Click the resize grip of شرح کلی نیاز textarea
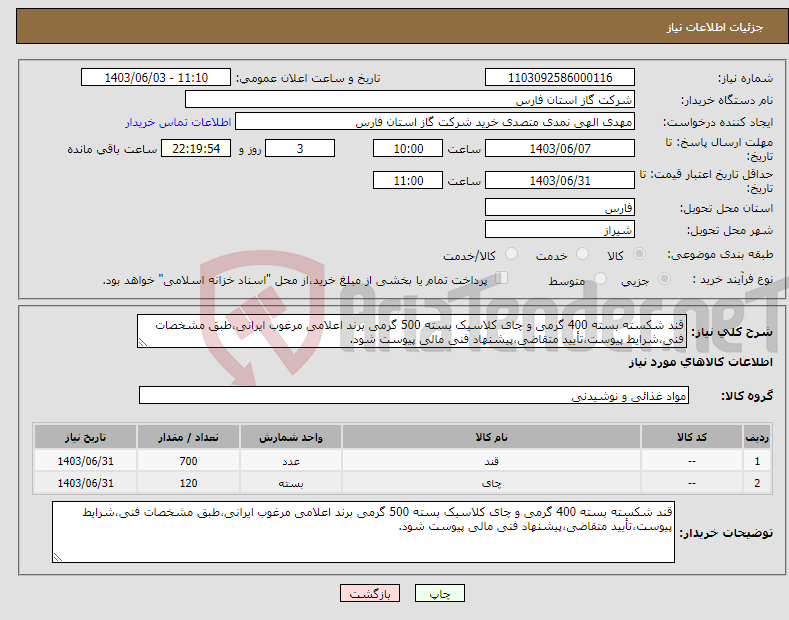Screen dimensions: 789x620 click(x=143, y=342)
